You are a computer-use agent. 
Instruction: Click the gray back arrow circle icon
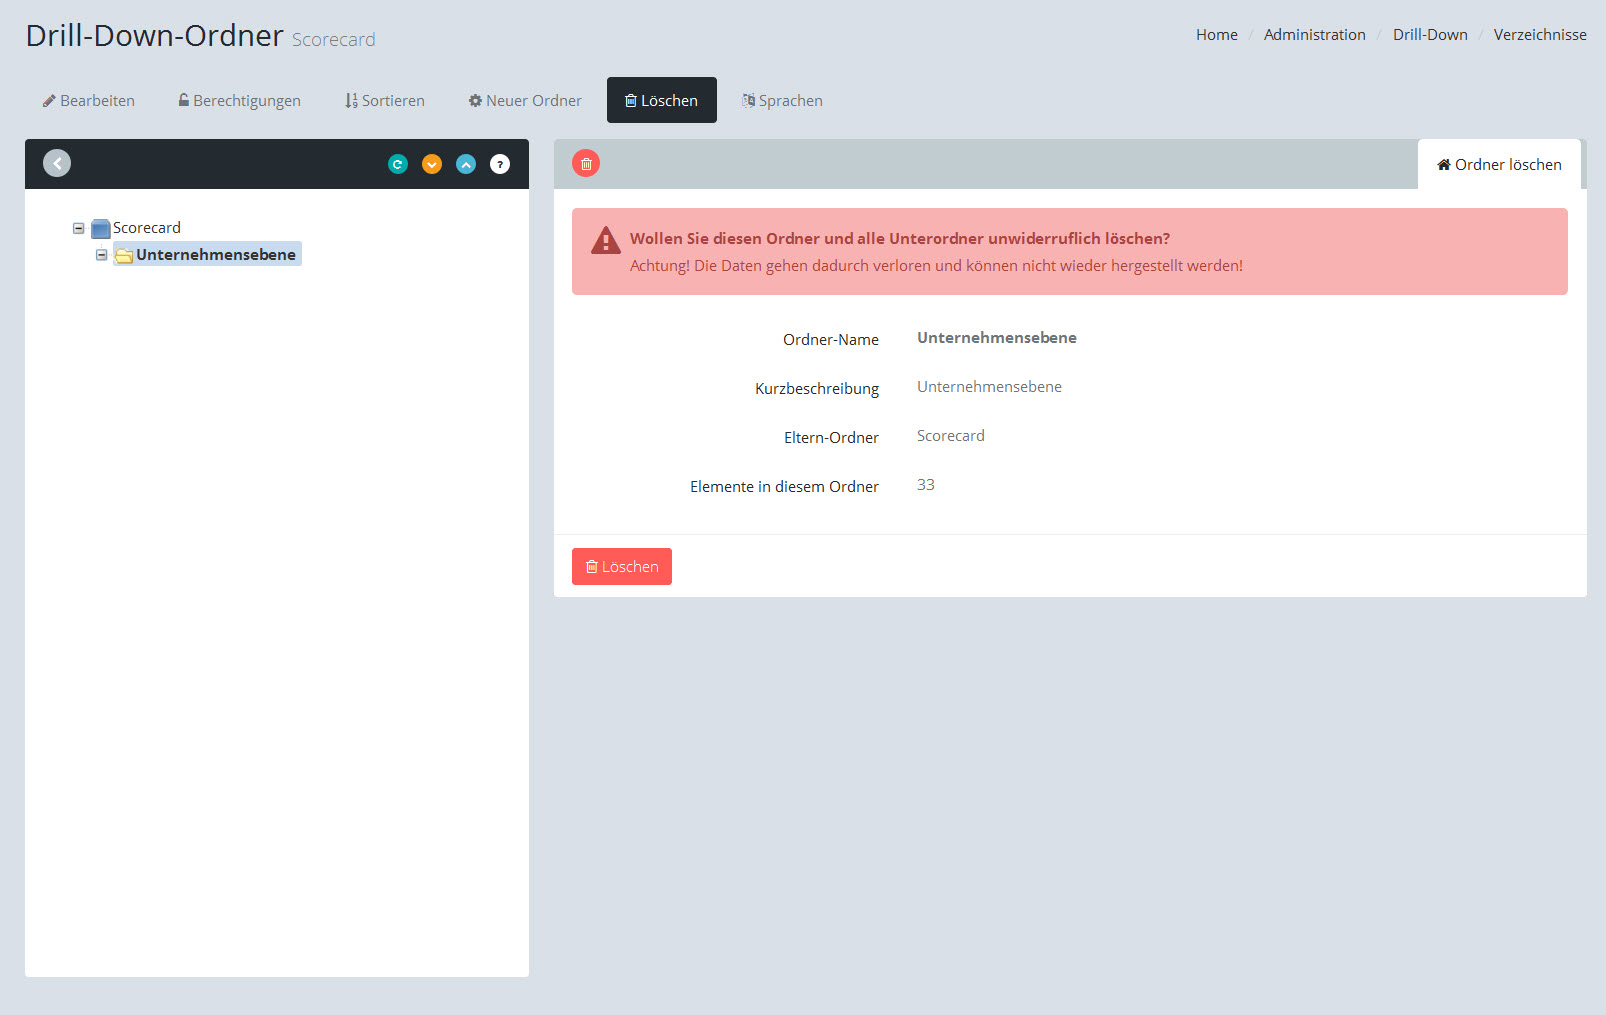[x=57, y=163]
